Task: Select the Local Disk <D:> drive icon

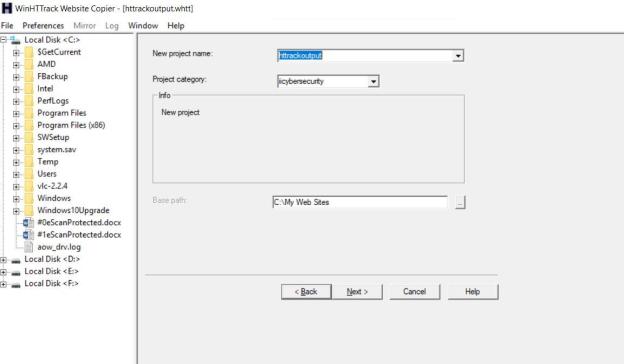Action: [x=16, y=260]
